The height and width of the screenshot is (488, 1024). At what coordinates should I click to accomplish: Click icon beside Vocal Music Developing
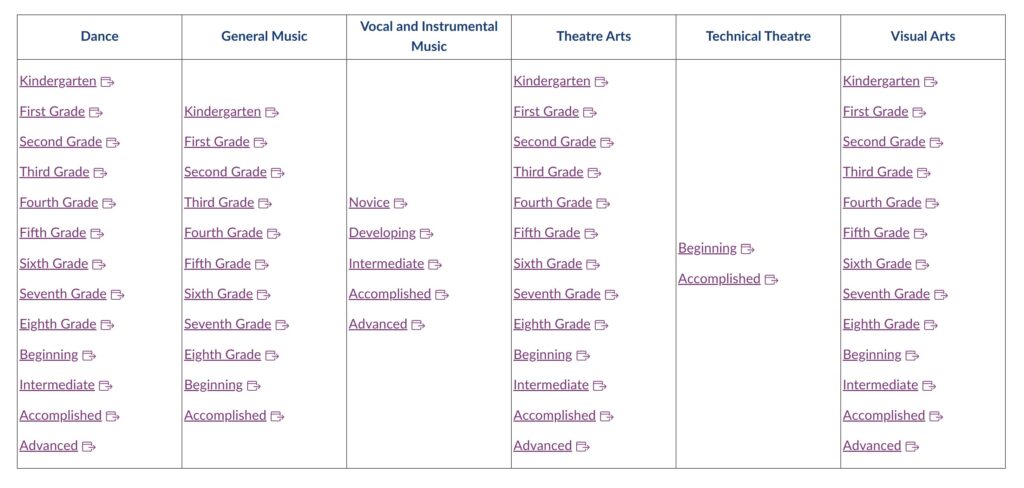coord(427,234)
